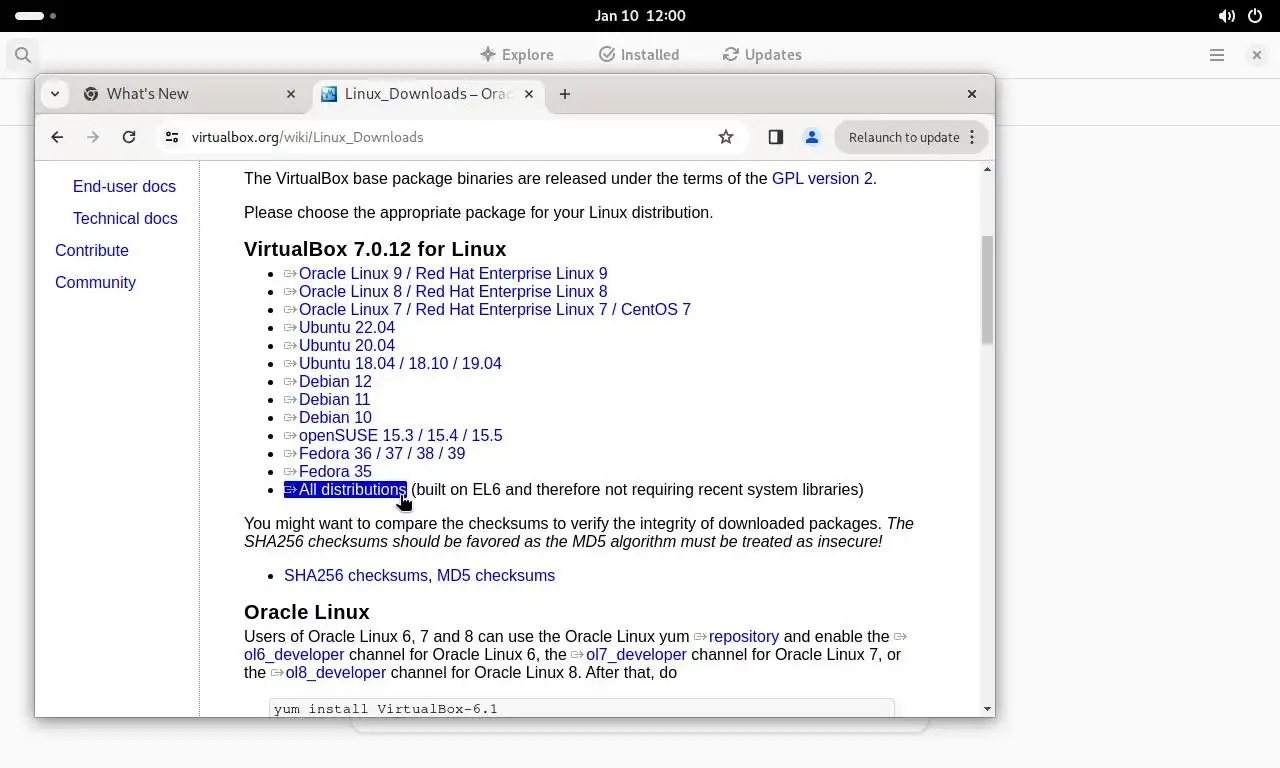Image resolution: width=1280 pixels, height=768 pixels.
Task: Open the Chrome three-dot menu
Action: point(972,137)
